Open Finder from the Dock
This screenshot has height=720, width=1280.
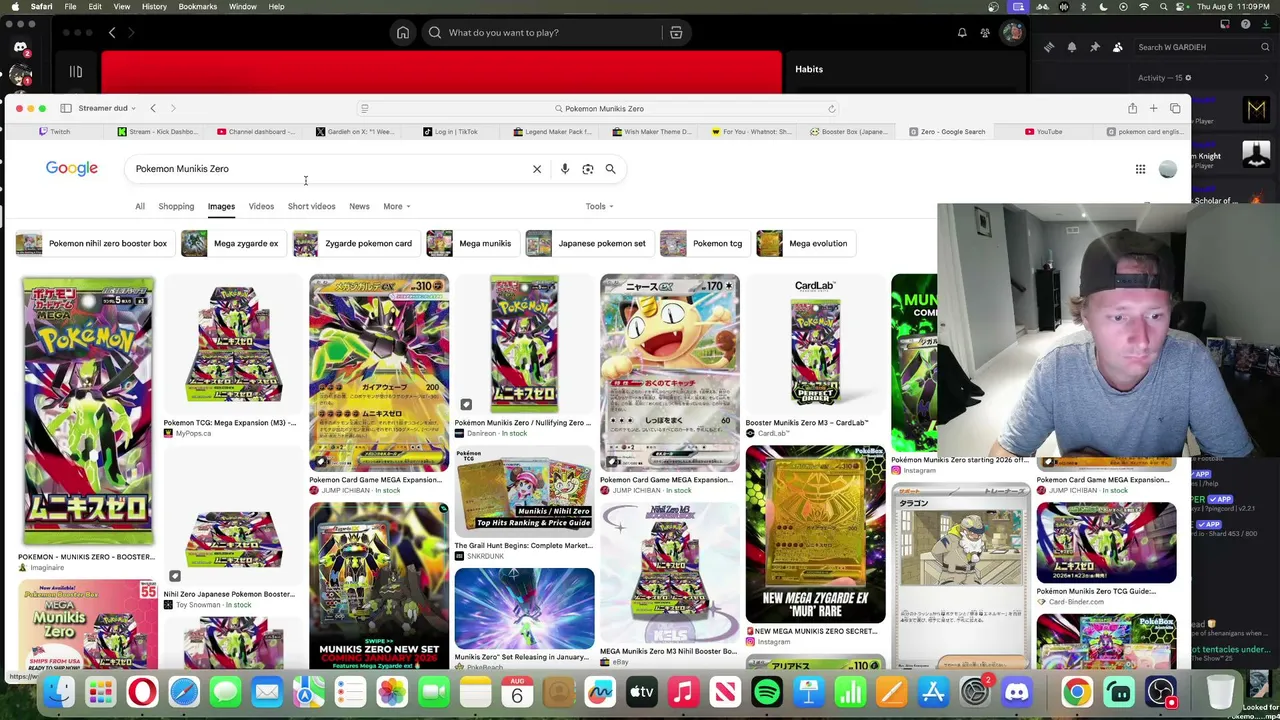[x=59, y=691]
